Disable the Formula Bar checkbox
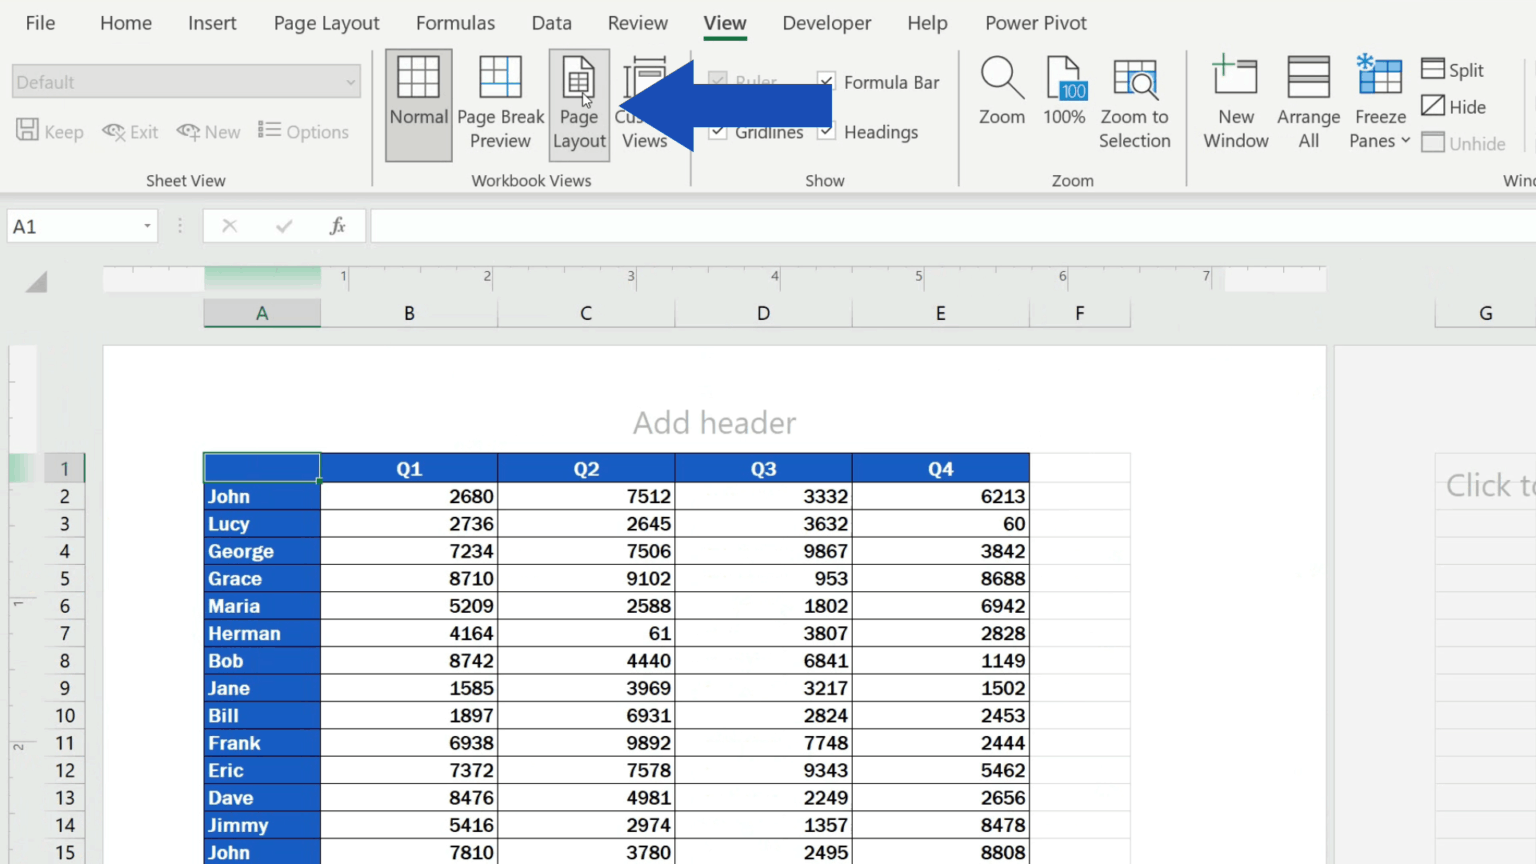Image resolution: width=1536 pixels, height=864 pixels. pos(826,81)
